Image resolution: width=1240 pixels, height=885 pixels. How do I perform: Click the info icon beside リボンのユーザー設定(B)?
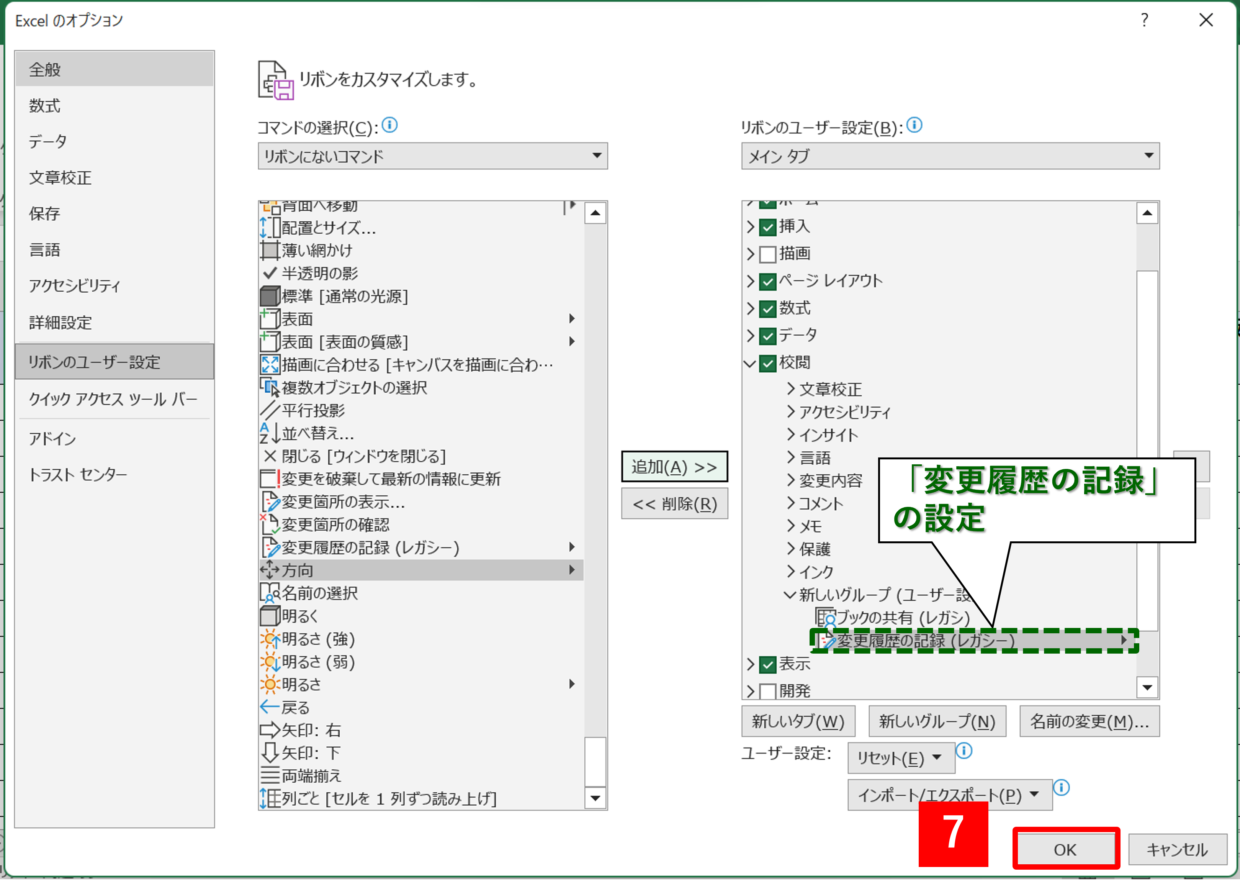[x=914, y=126]
